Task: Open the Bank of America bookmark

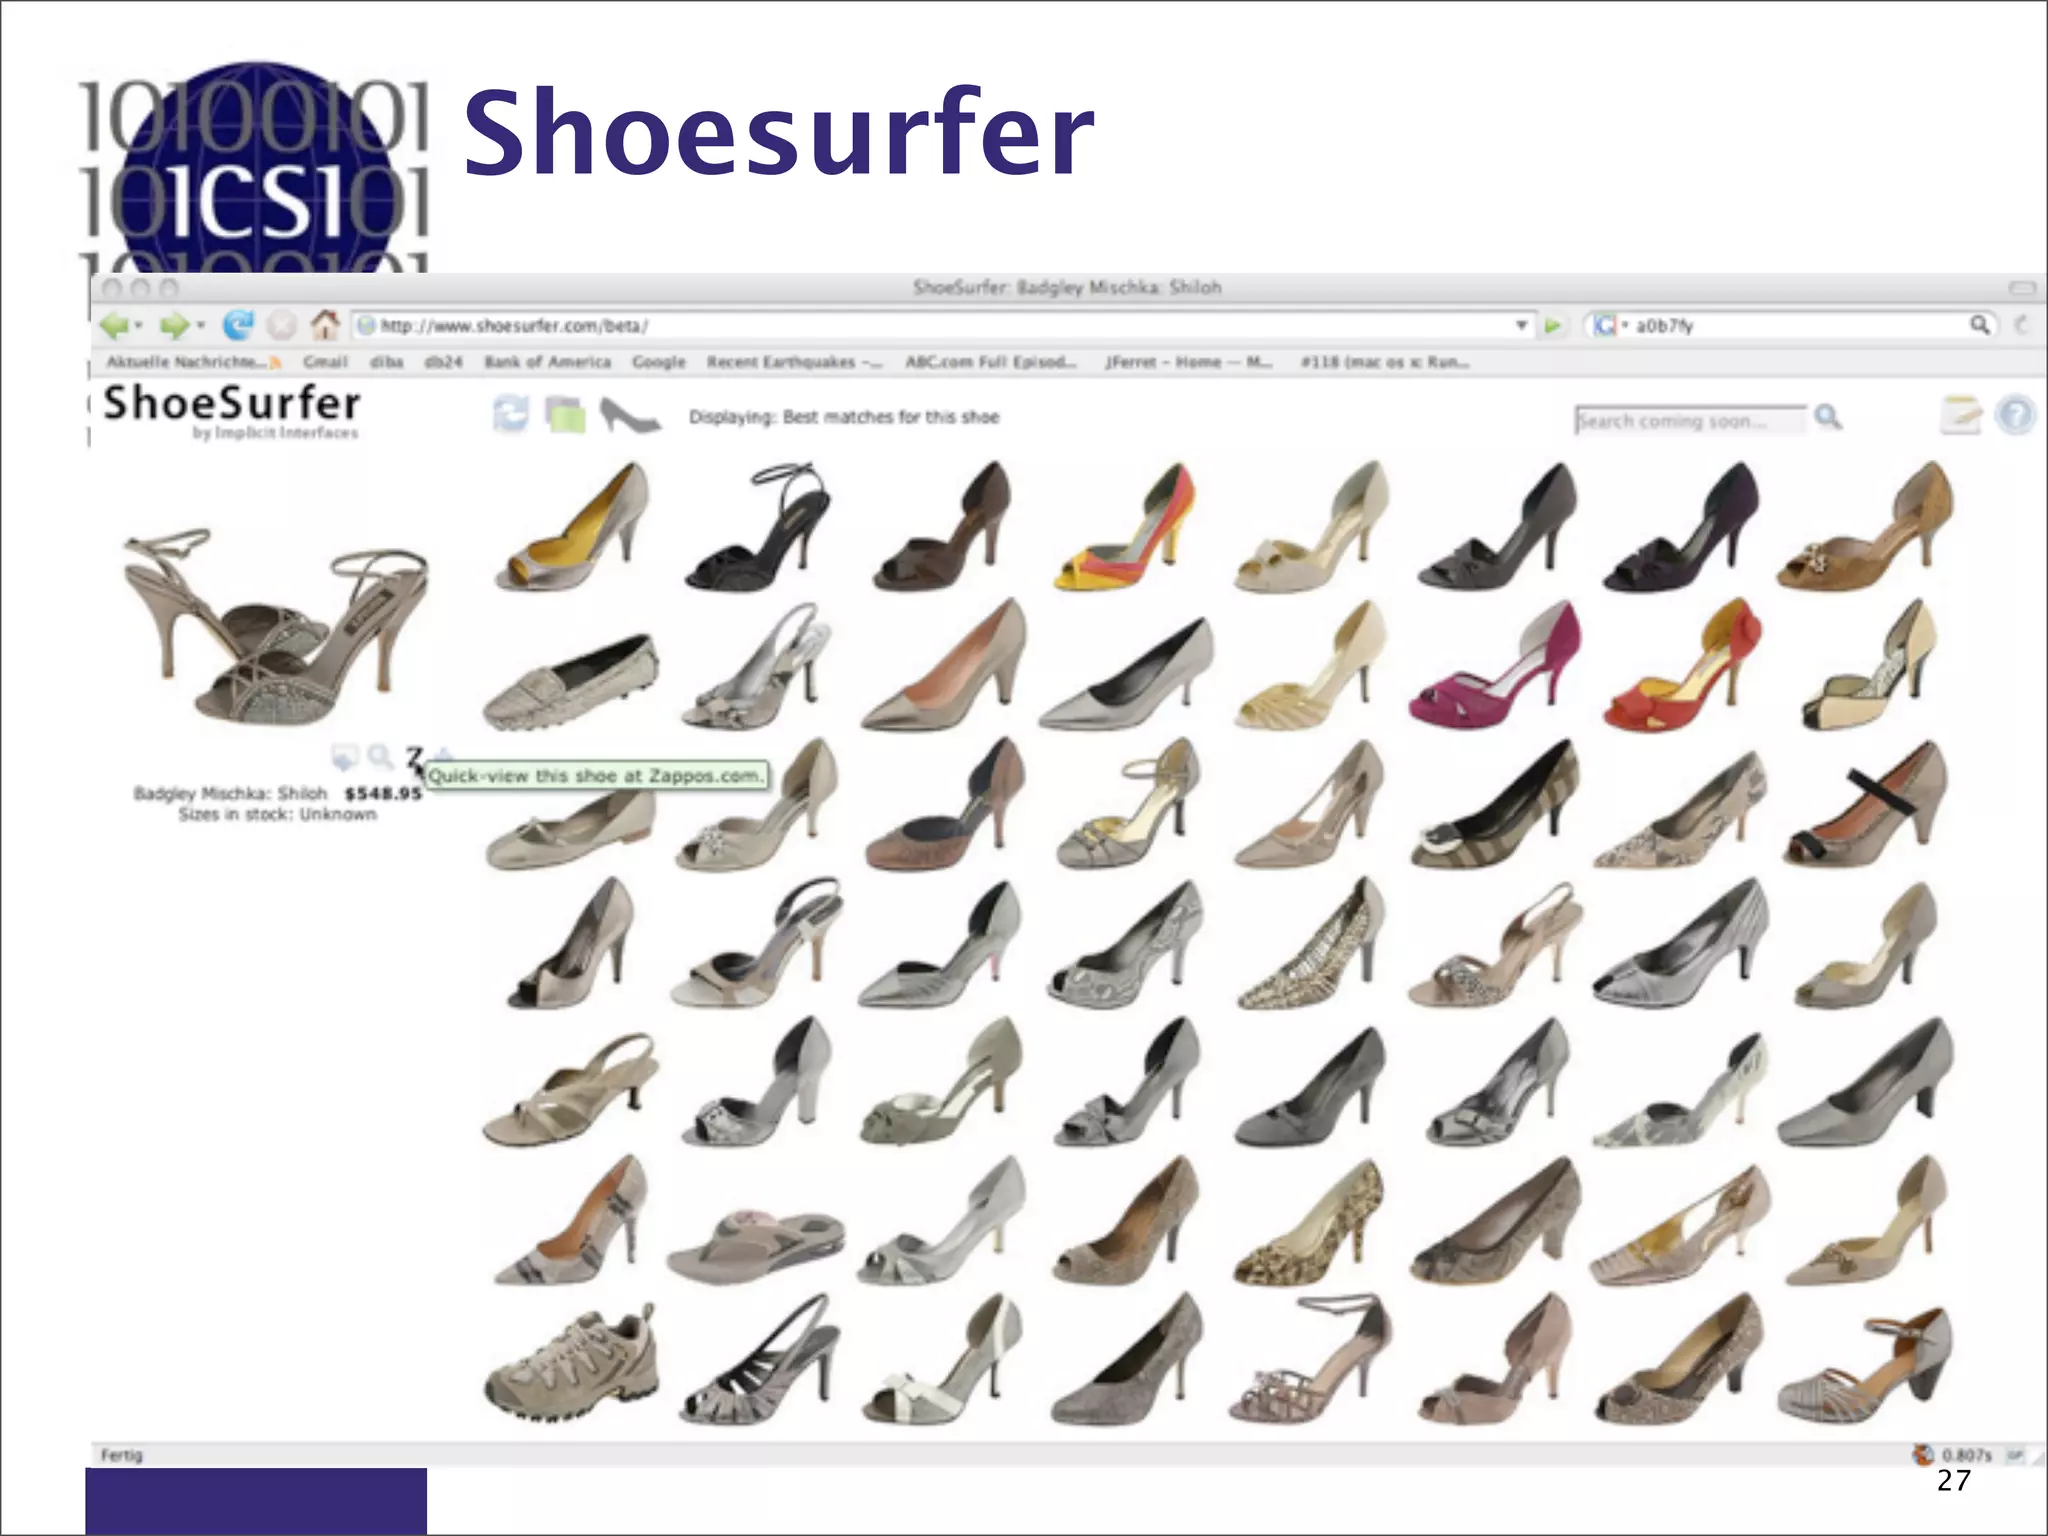Action: (x=547, y=362)
